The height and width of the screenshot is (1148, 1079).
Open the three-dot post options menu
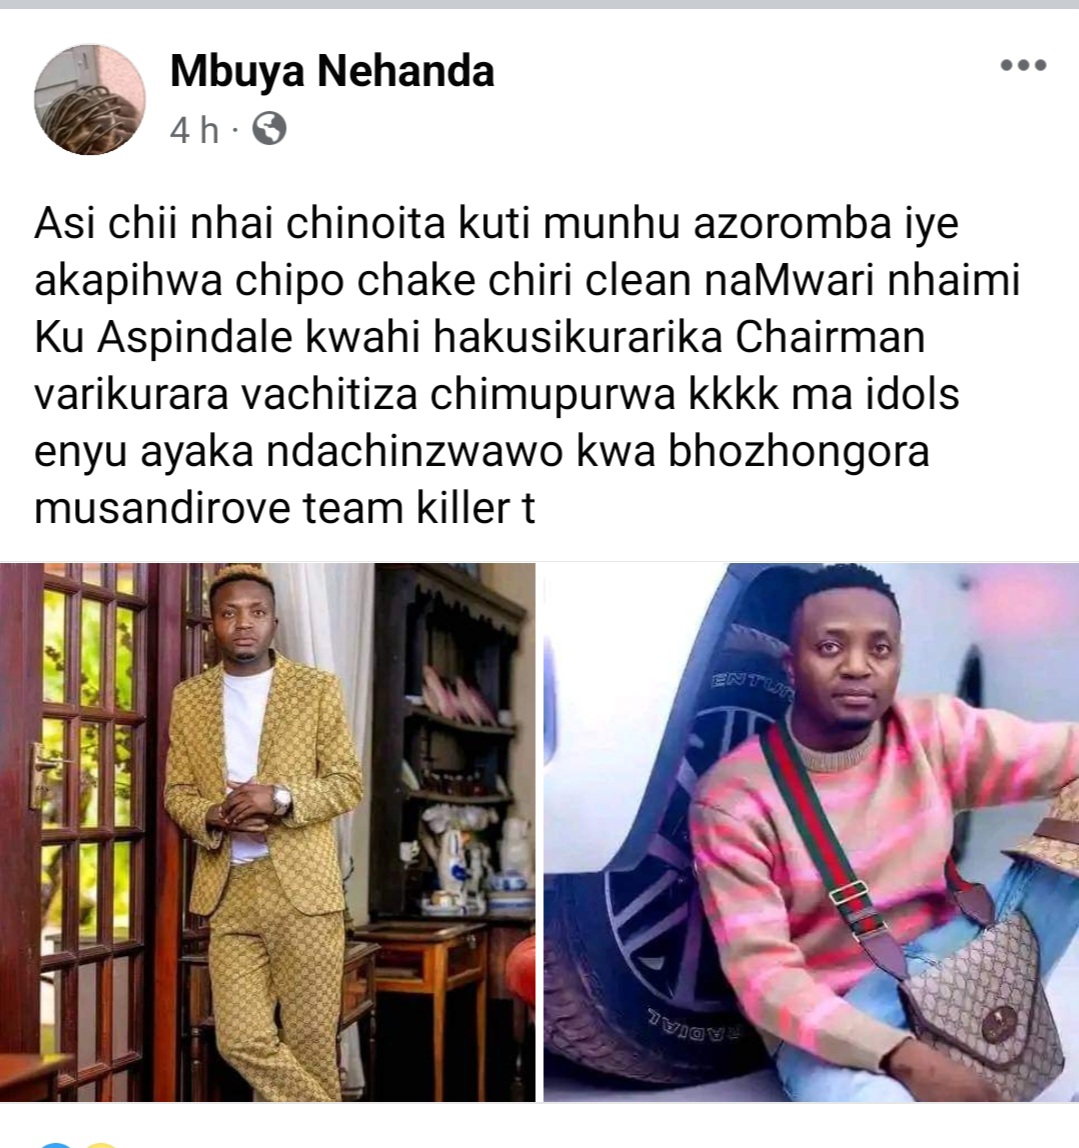tap(1023, 65)
